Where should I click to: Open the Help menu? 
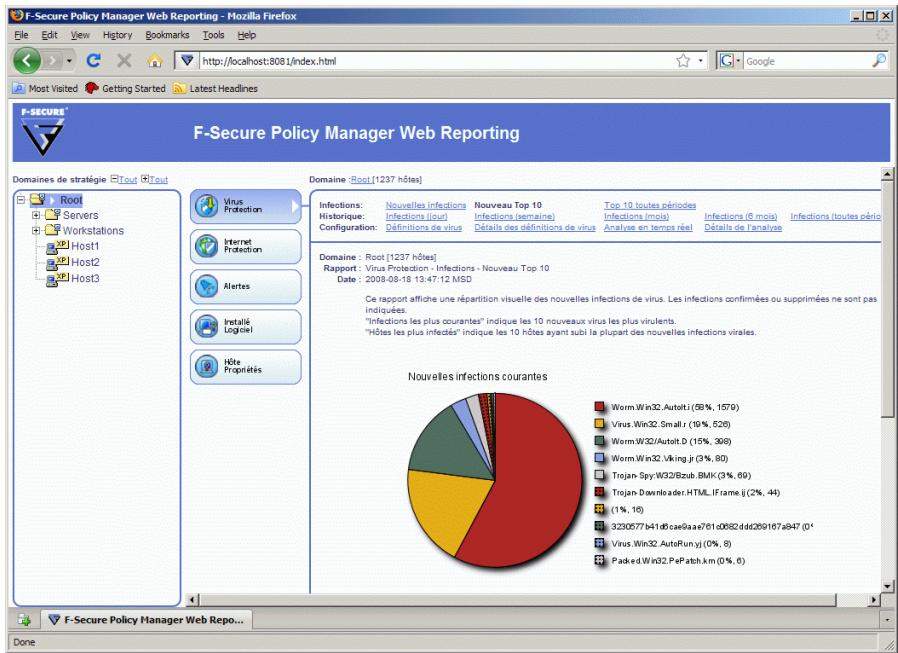pyautogui.click(x=247, y=35)
